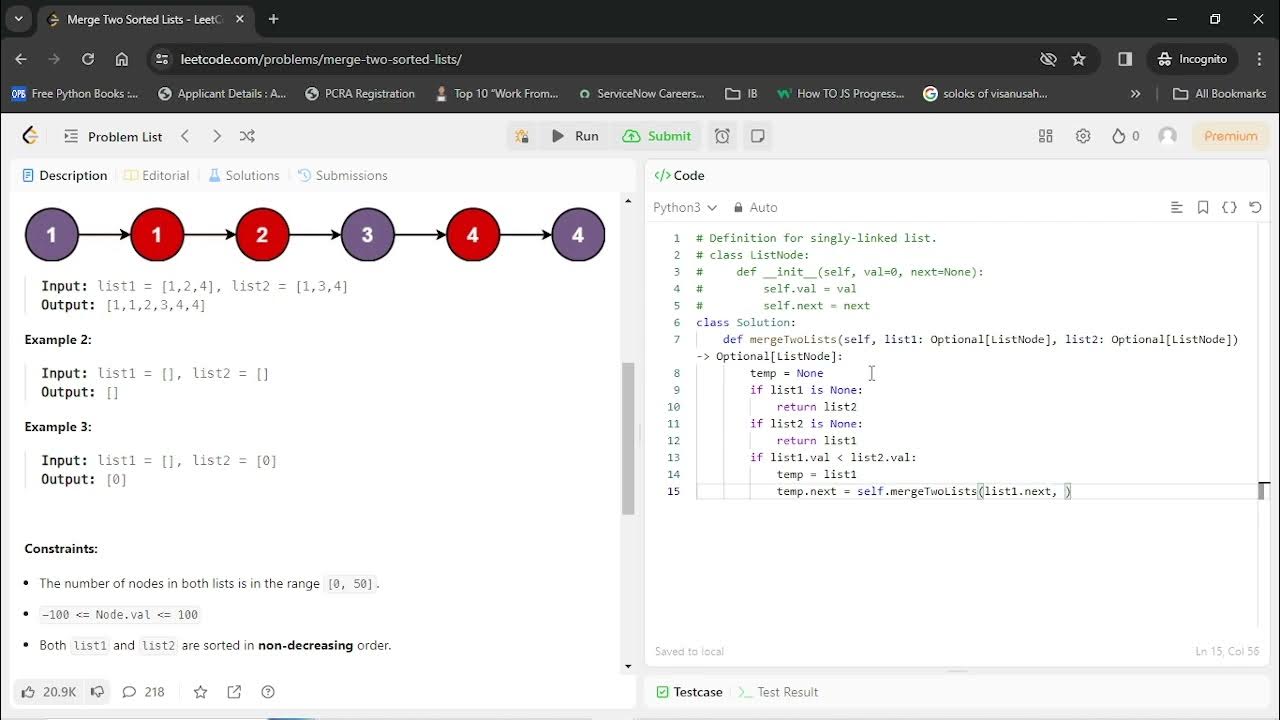The height and width of the screenshot is (720, 1280).
Task: Open Applicant Details bookmark
Action: 221,93
